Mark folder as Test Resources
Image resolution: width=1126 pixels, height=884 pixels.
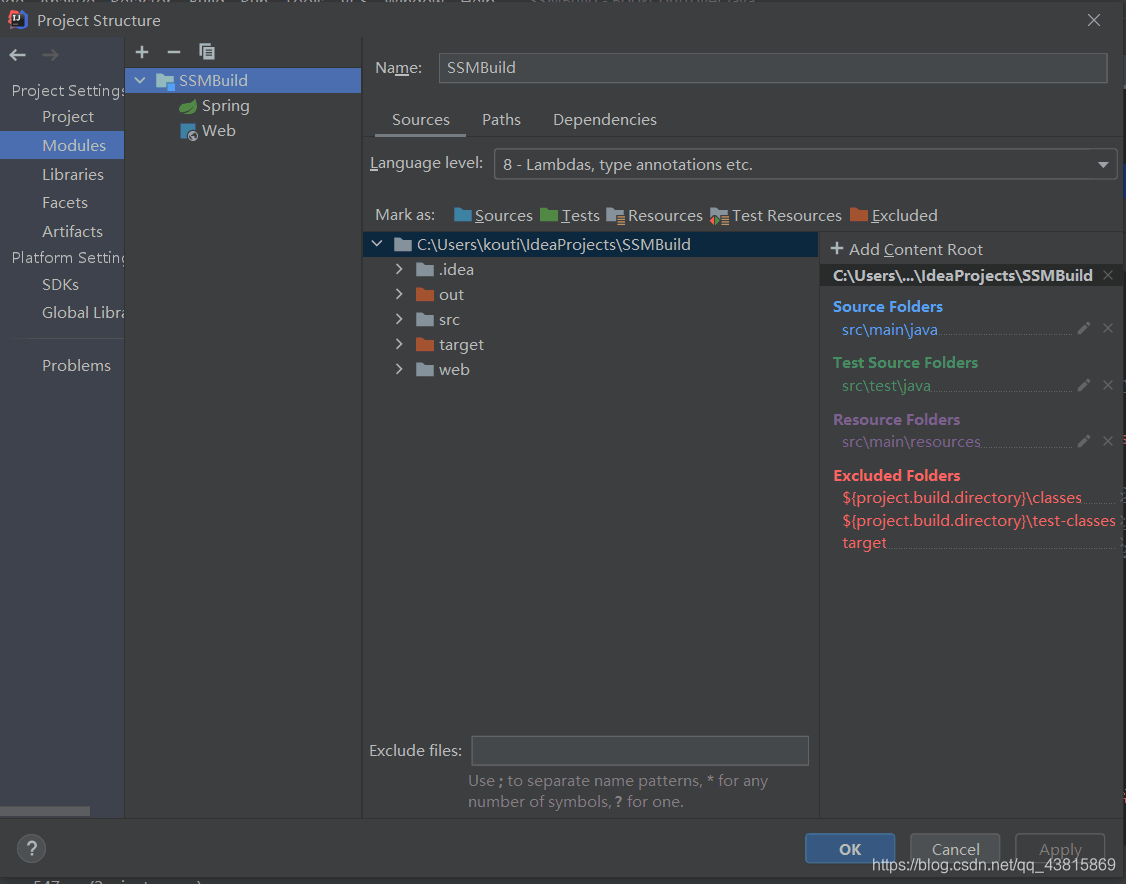776,215
